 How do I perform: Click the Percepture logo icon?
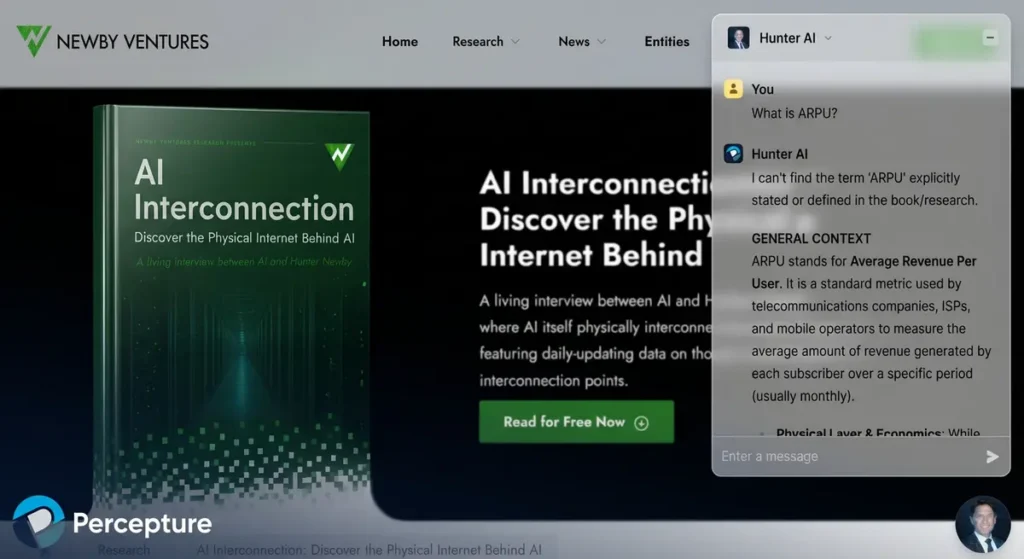point(38,523)
